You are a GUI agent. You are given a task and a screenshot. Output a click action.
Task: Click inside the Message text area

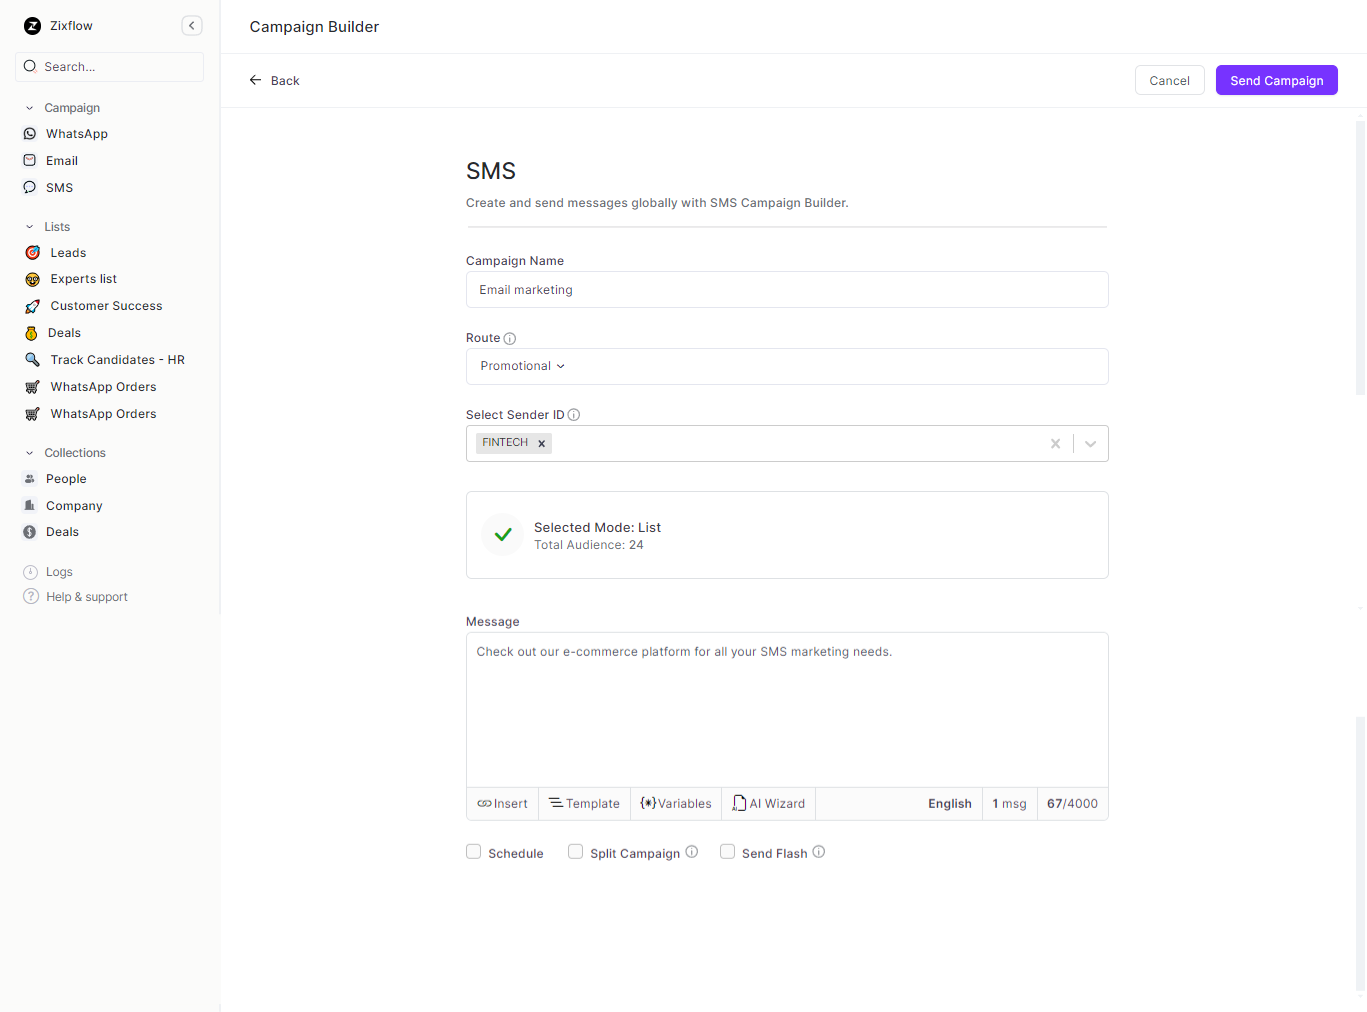(x=787, y=710)
